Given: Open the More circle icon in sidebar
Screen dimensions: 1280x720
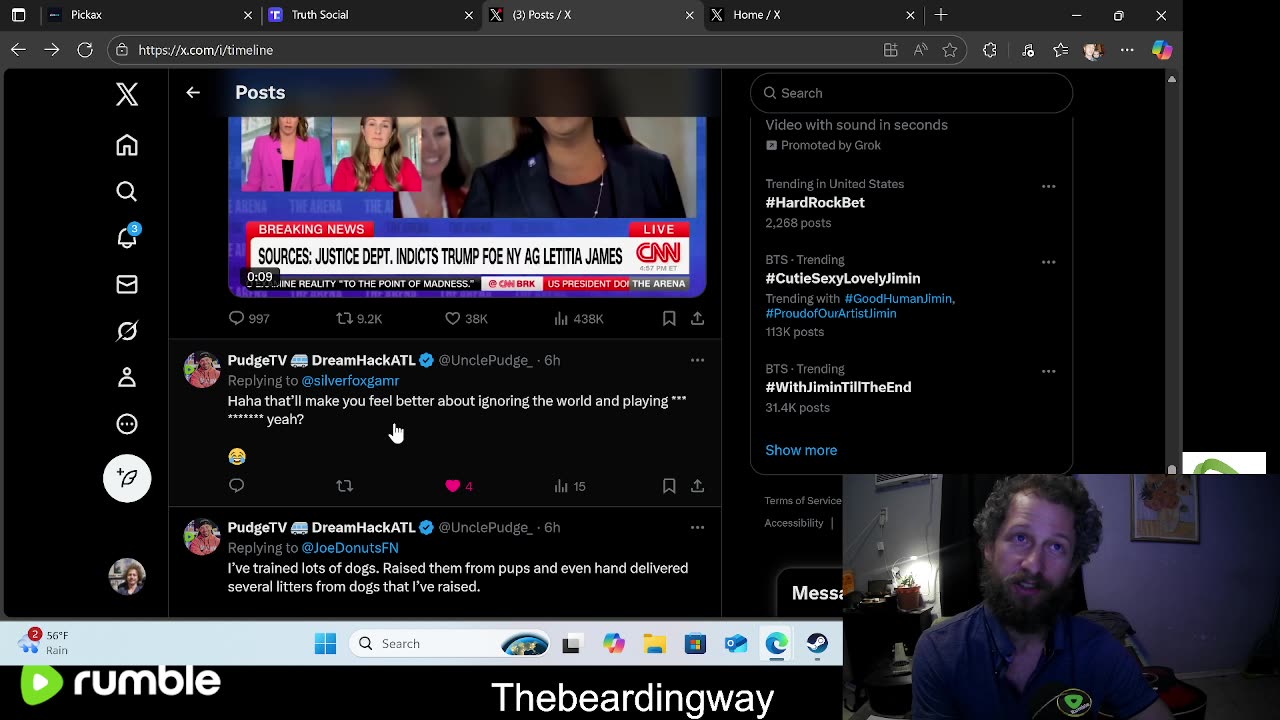Looking at the screenshot, I should 127,424.
